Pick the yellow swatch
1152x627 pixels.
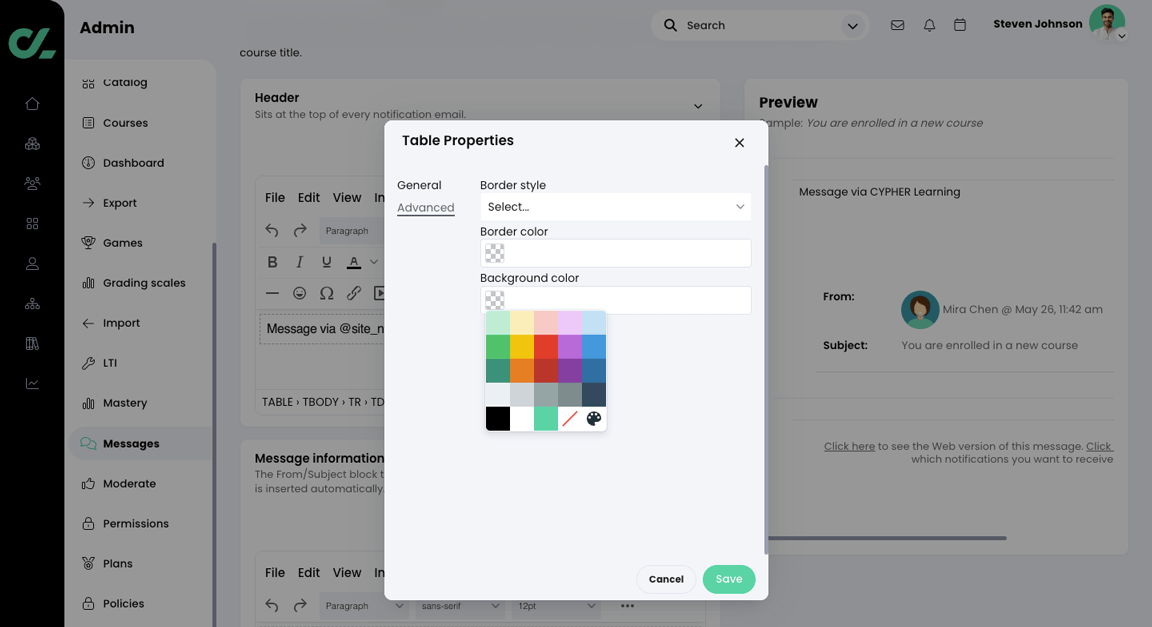coord(522,346)
